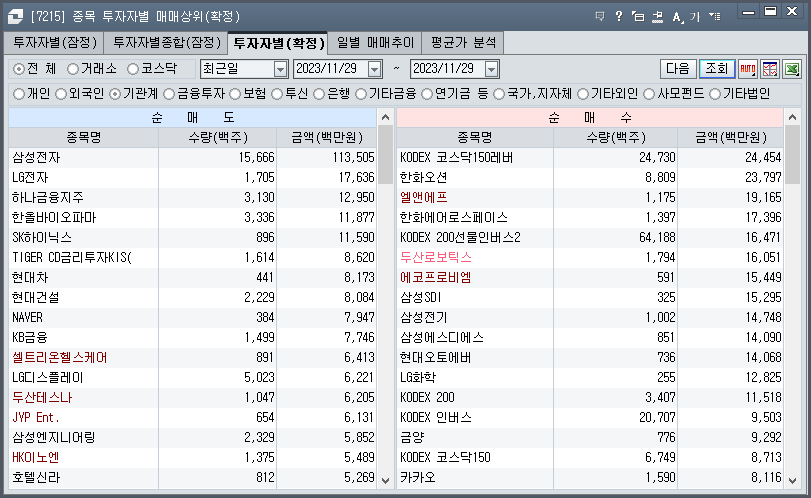Viewport: 811px width, 498px height.
Task: Select the 외국인 investor radio button
Action: point(61,94)
